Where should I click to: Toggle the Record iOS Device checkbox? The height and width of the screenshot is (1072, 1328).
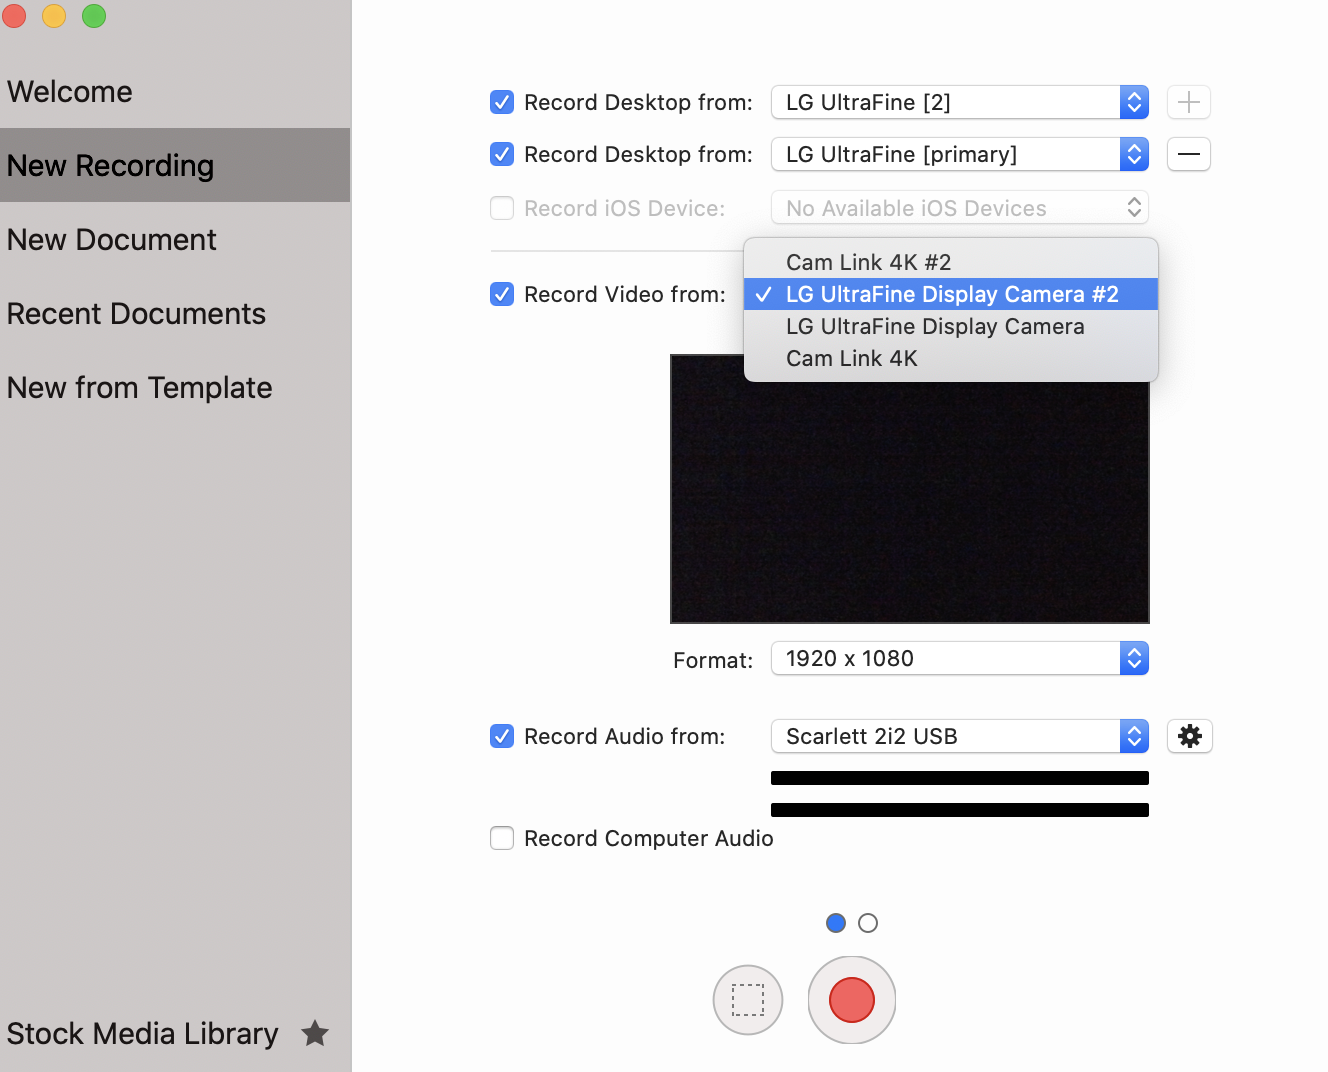click(x=502, y=208)
